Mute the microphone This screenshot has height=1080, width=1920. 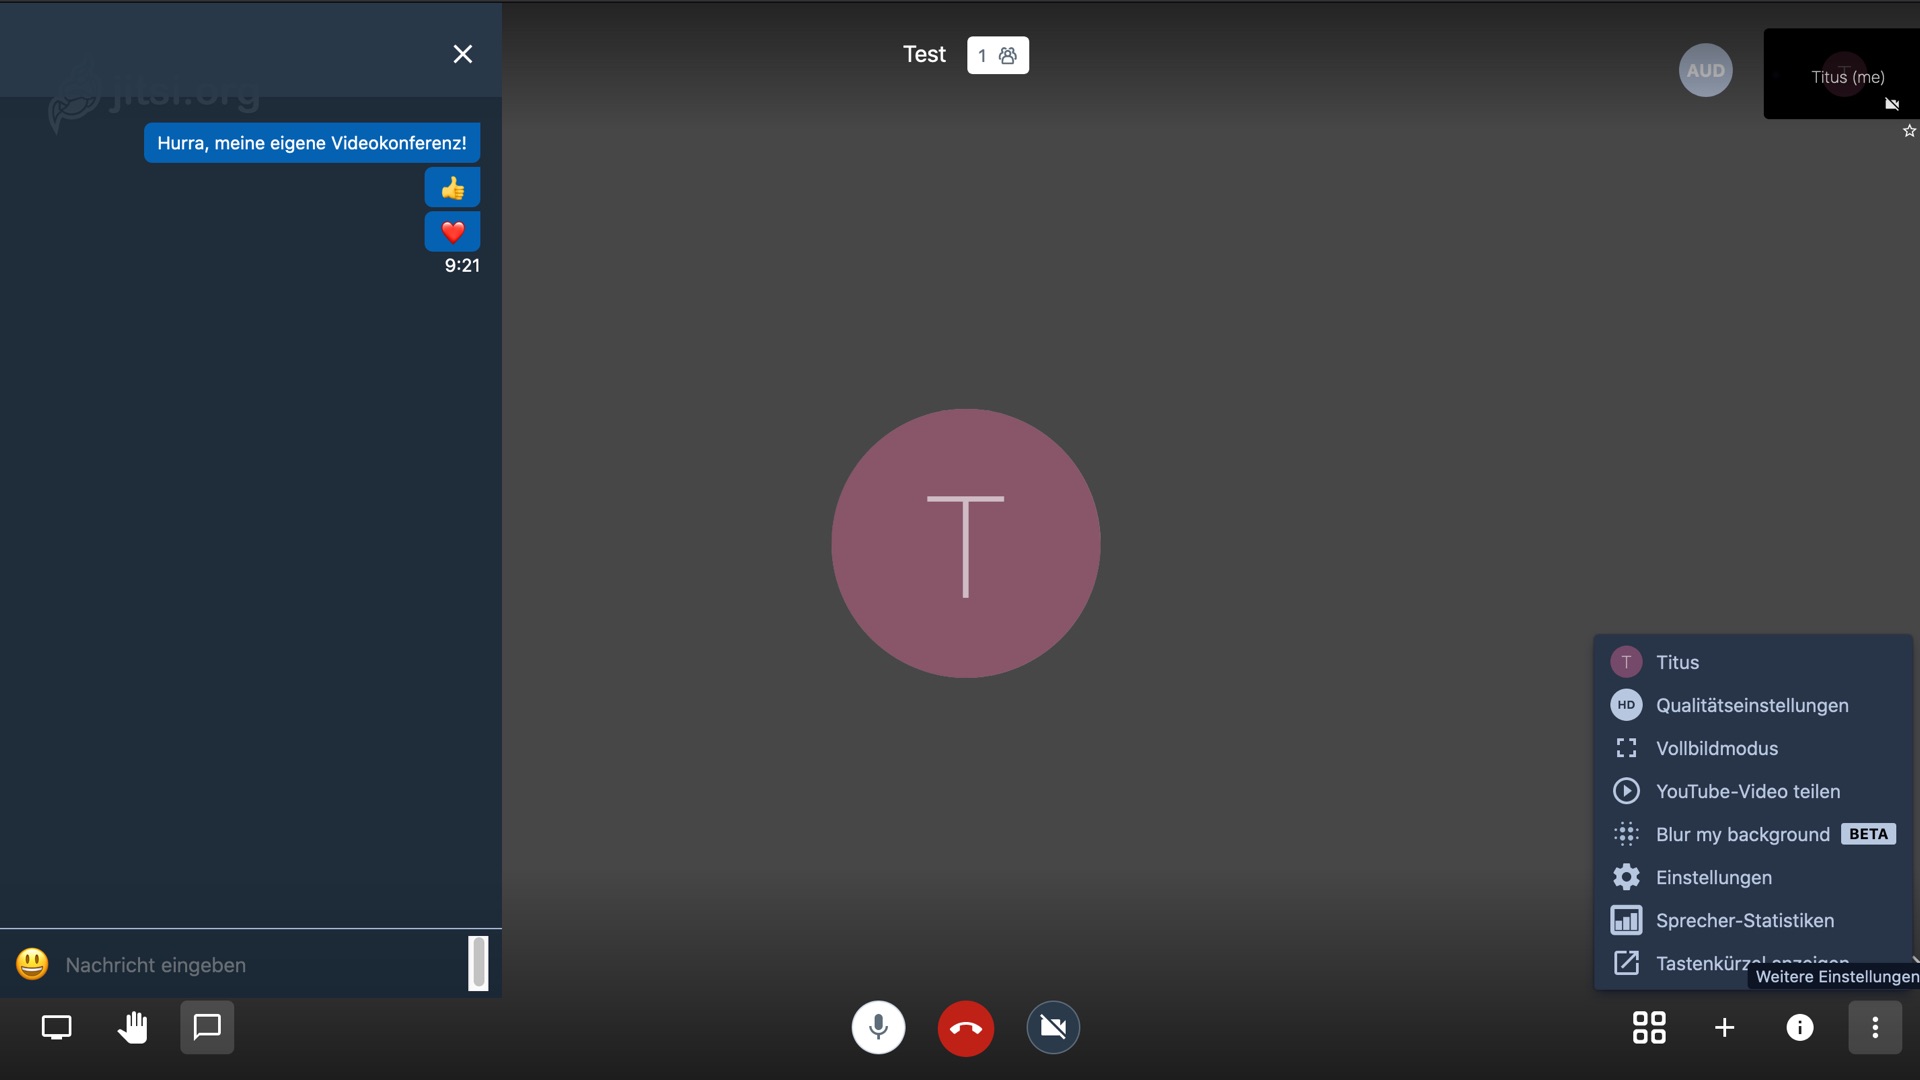pyautogui.click(x=878, y=1028)
